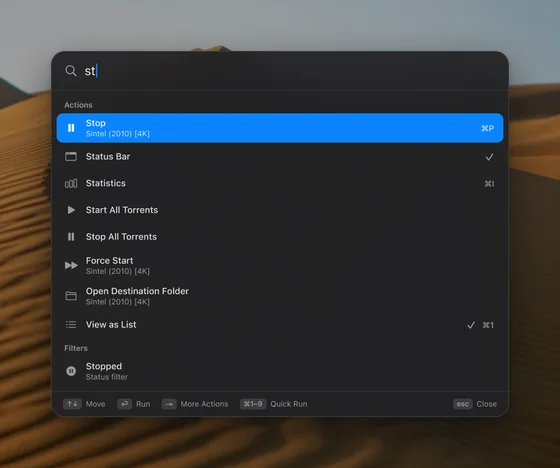
Task: Click the checkmark next to Status Bar
Action: coord(489,157)
